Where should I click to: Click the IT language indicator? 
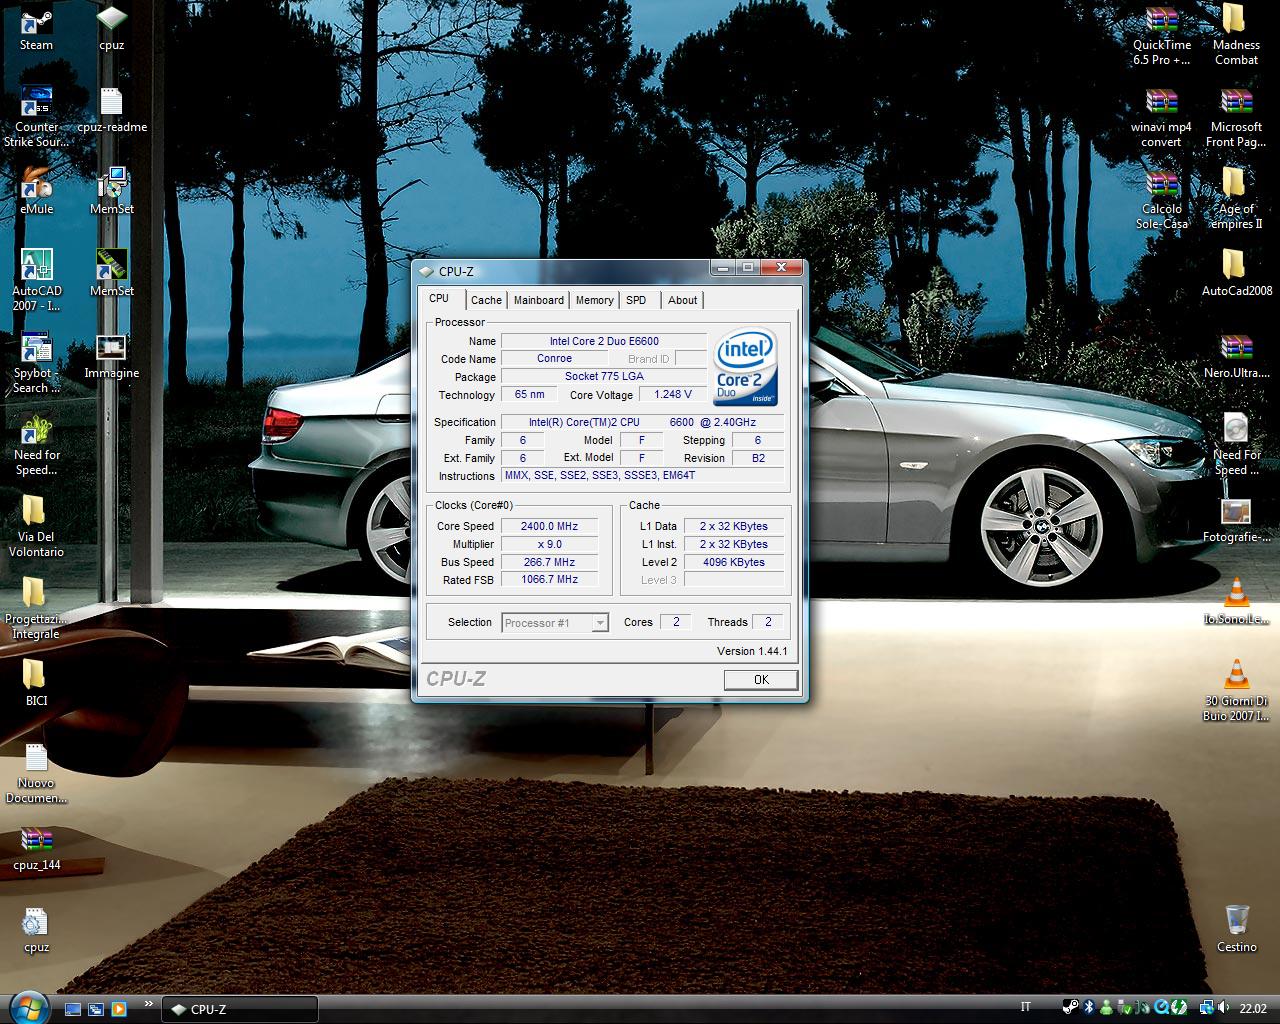click(x=1026, y=1008)
